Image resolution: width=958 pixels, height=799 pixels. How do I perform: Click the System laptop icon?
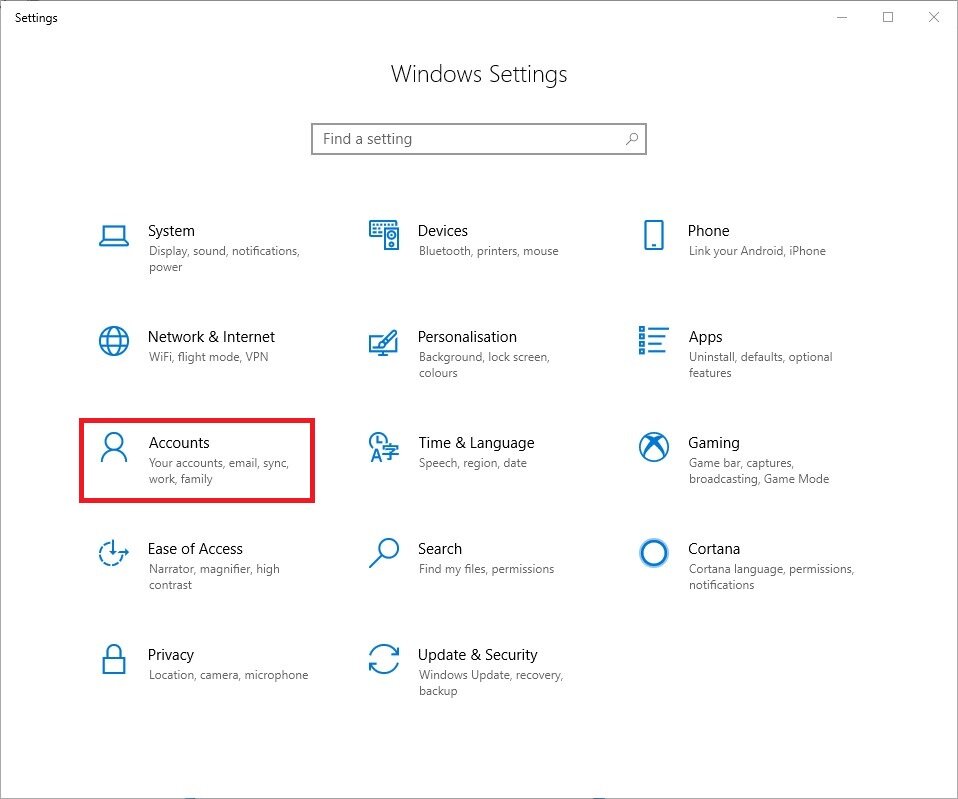click(x=114, y=236)
